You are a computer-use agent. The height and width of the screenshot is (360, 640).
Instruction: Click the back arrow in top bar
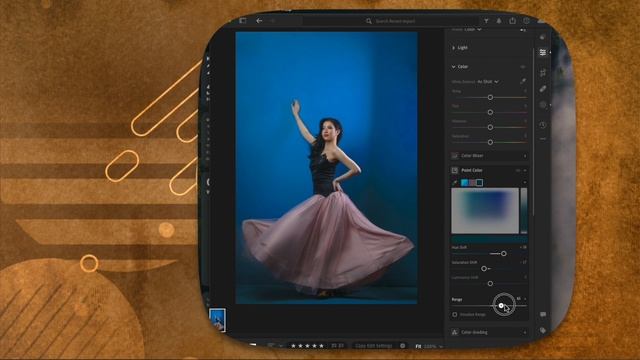pyautogui.click(x=259, y=20)
